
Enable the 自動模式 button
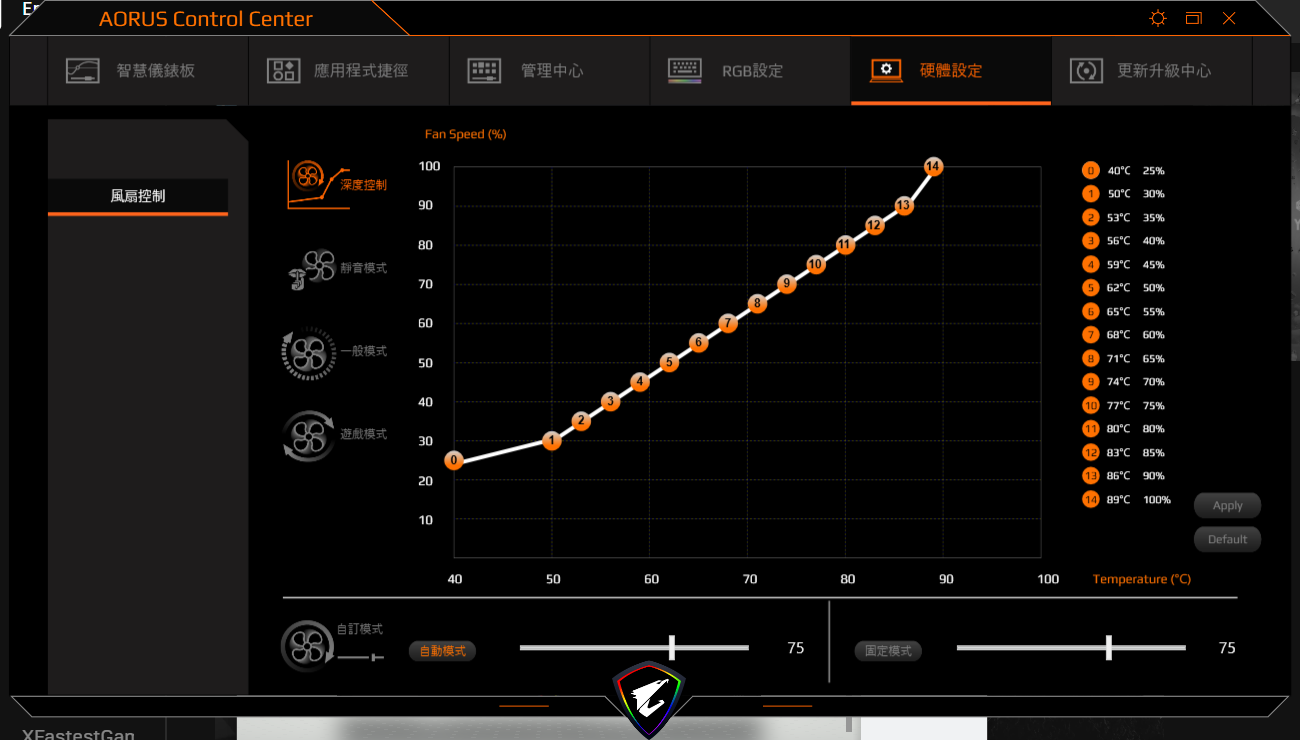[x=442, y=651]
